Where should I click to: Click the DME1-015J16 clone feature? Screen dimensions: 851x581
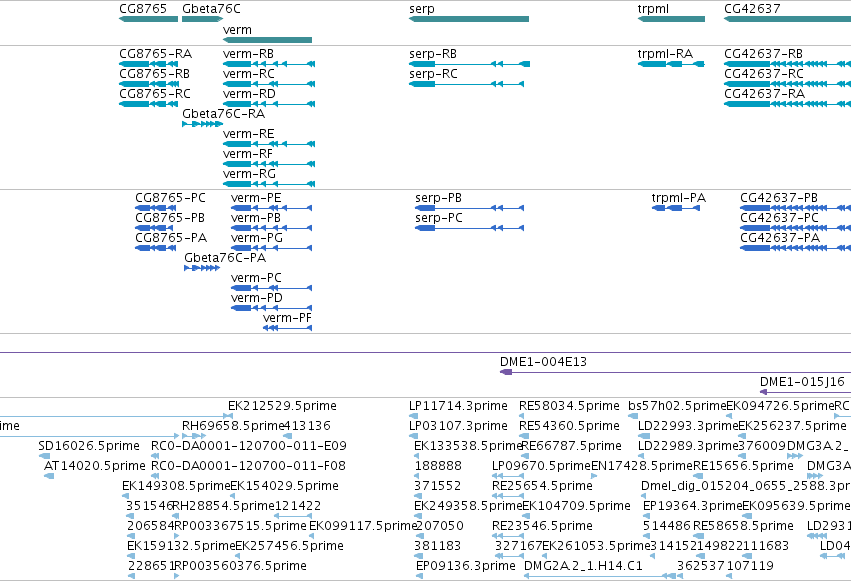[x=805, y=392]
